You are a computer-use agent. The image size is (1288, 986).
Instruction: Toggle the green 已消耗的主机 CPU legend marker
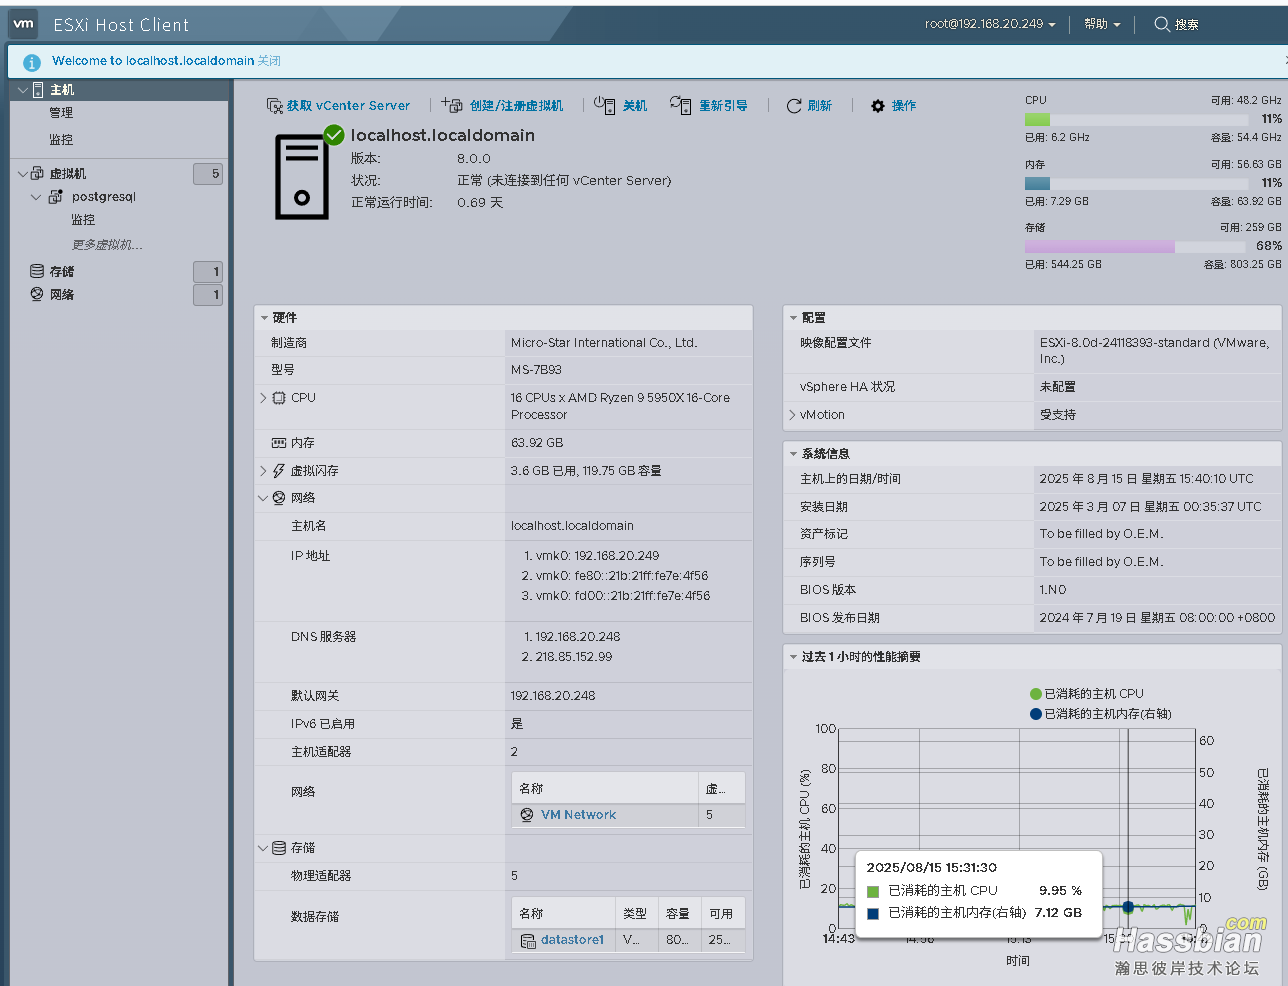coord(1036,694)
